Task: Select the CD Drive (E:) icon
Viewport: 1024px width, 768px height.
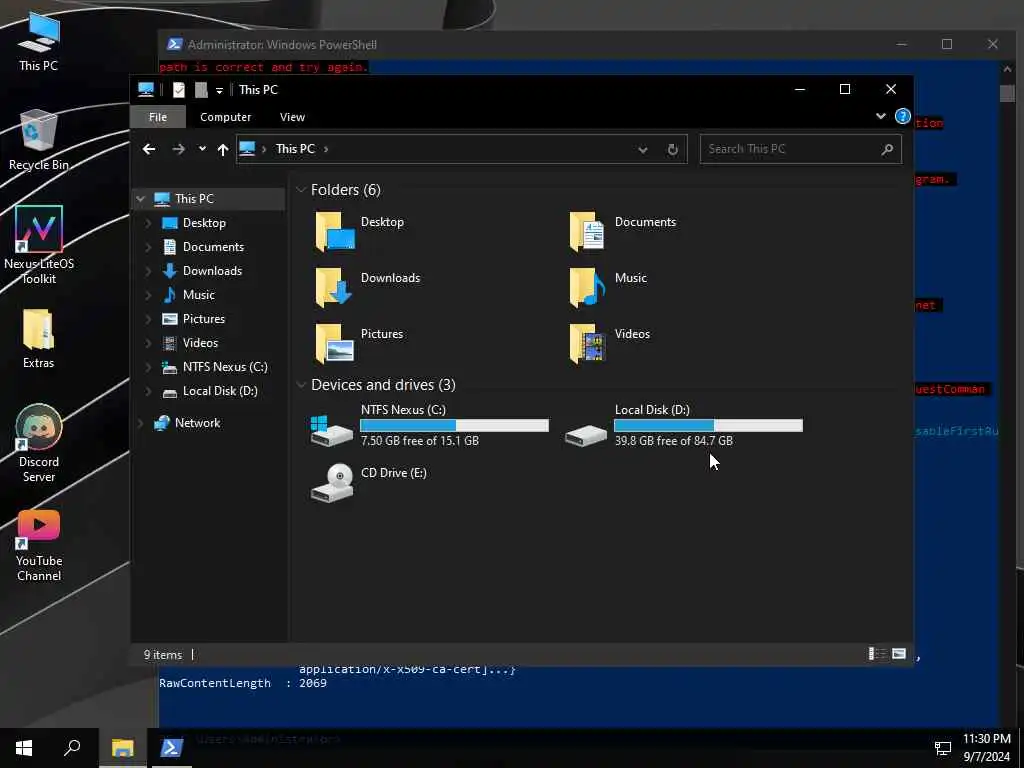Action: point(332,483)
